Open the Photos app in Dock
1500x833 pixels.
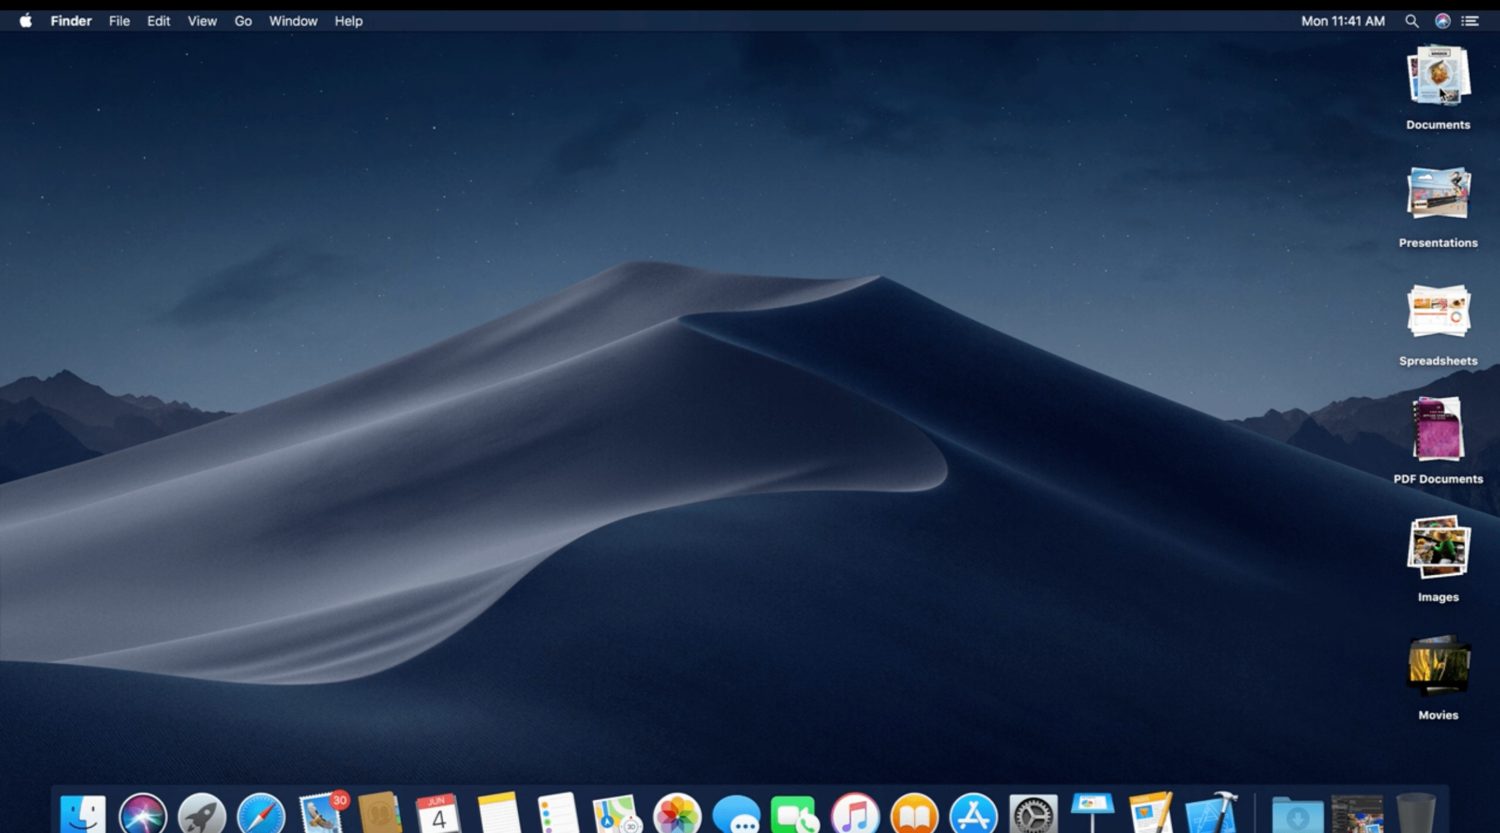point(677,813)
